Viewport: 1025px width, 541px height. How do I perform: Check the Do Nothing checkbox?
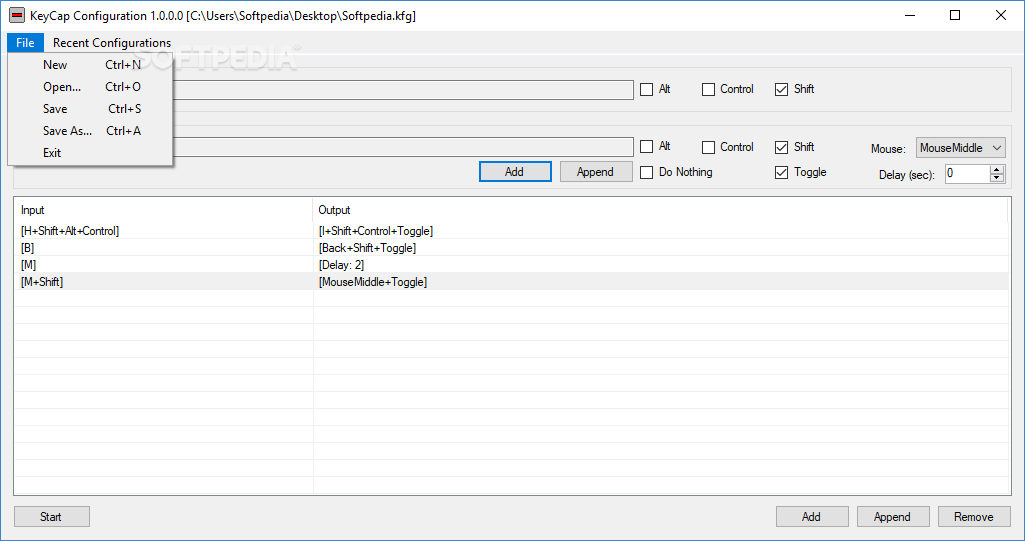[x=647, y=172]
